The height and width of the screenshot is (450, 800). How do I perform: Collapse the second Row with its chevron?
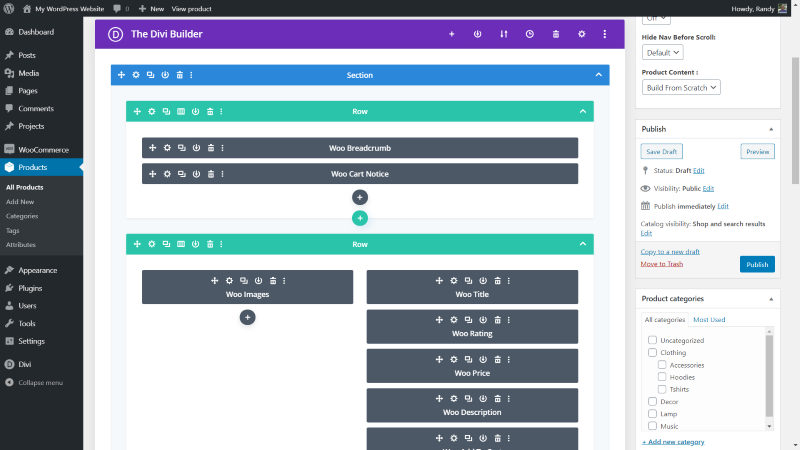583,244
